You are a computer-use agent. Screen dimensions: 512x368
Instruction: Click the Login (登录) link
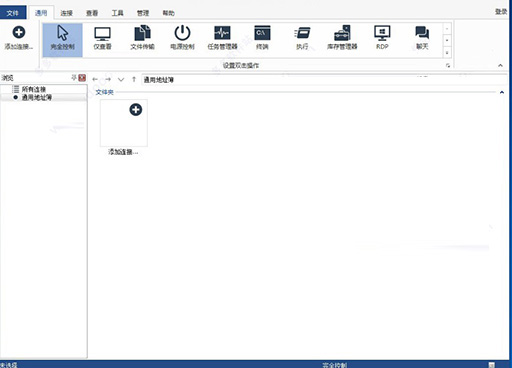[501, 12]
